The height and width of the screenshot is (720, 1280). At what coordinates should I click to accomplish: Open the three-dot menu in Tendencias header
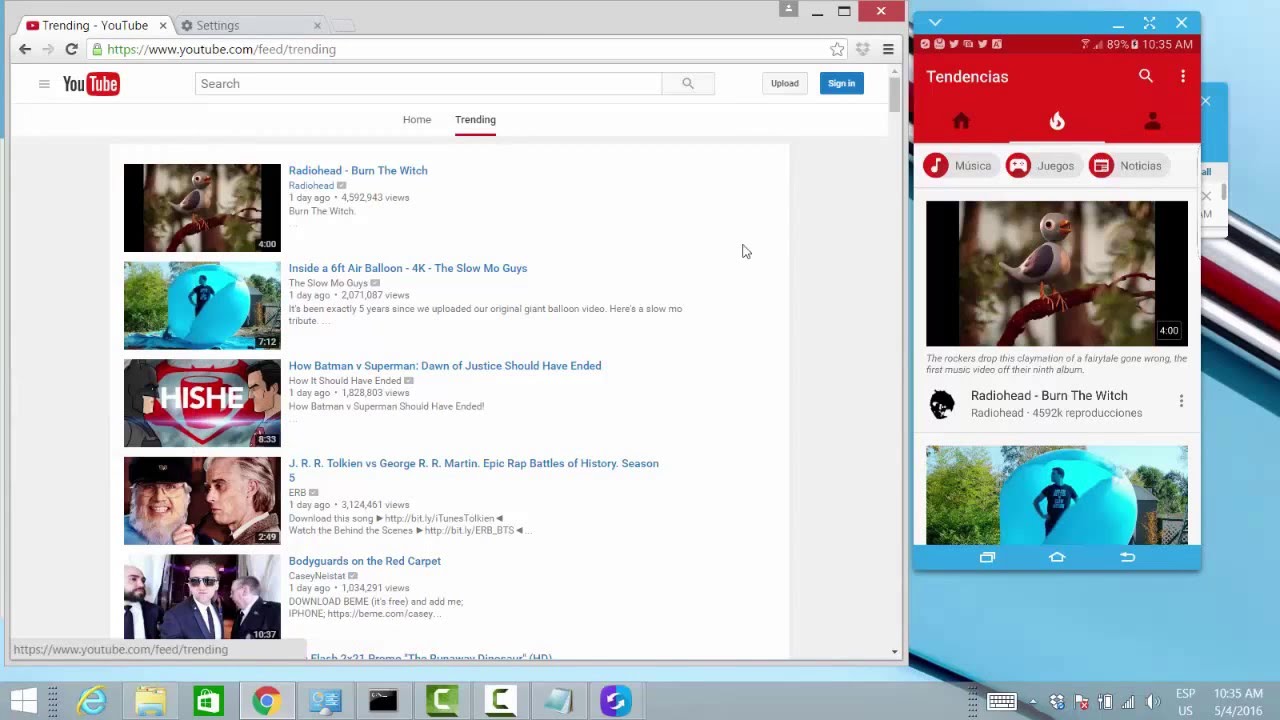1183,76
